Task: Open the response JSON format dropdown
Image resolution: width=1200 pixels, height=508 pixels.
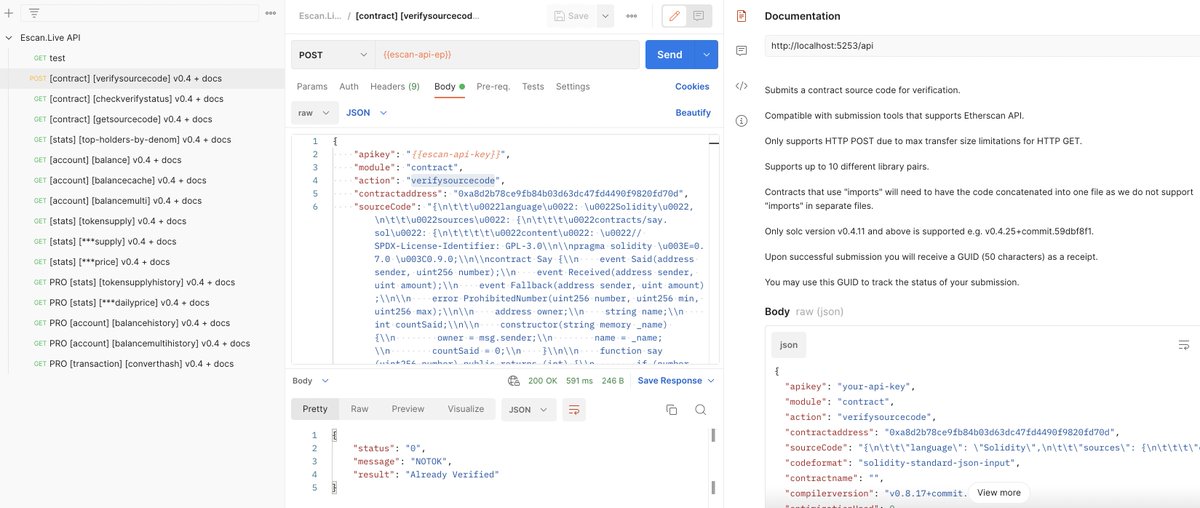Action: pyautogui.click(x=528, y=409)
